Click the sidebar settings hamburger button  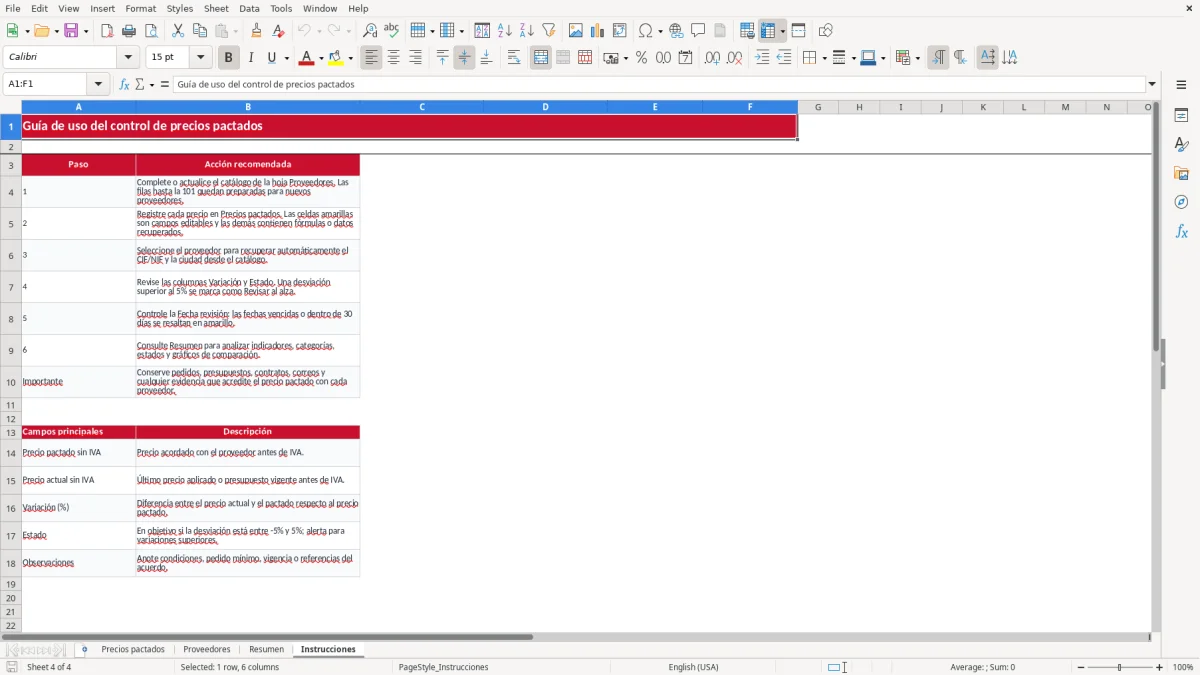(x=1181, y=84)
